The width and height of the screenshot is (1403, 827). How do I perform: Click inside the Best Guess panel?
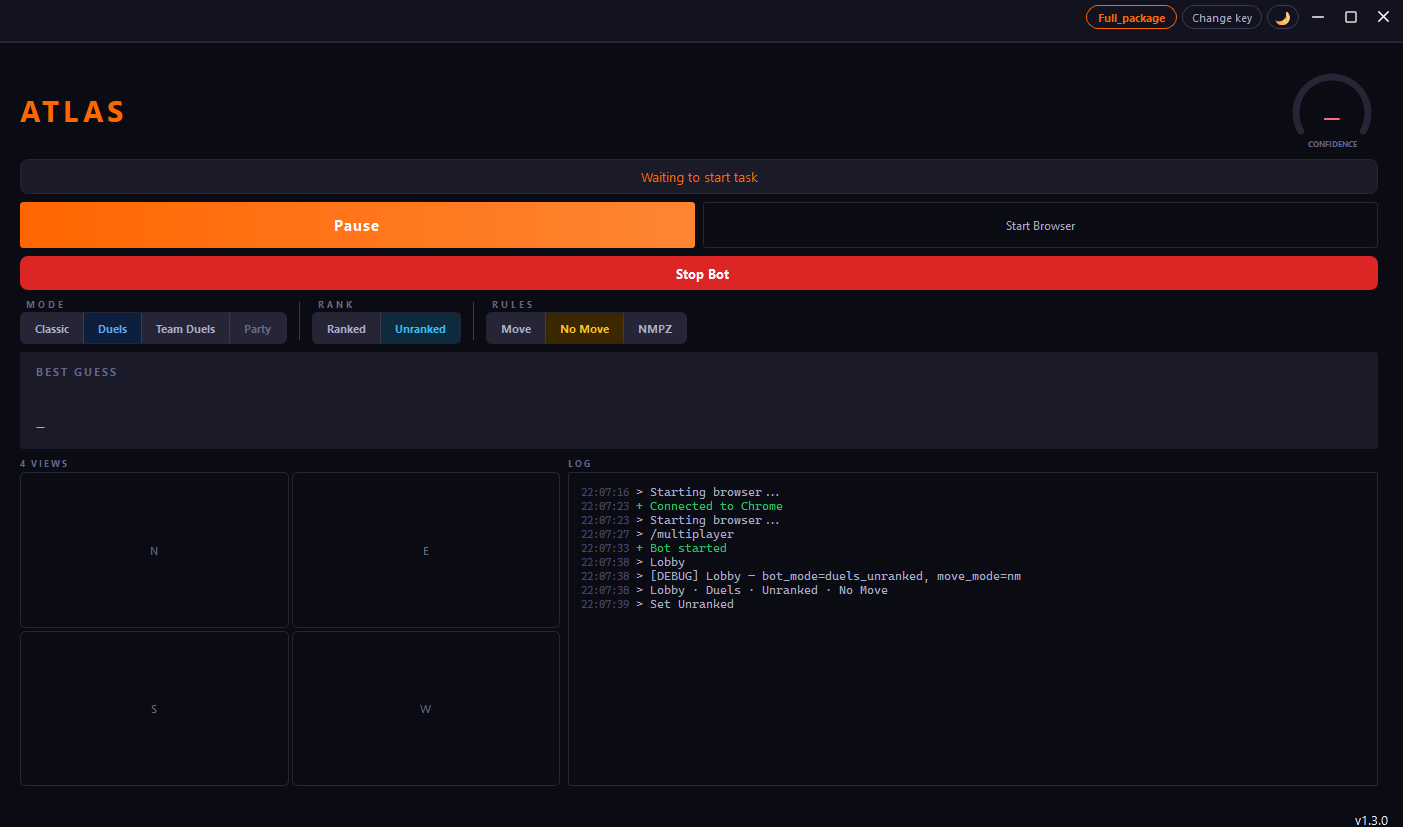699,400
